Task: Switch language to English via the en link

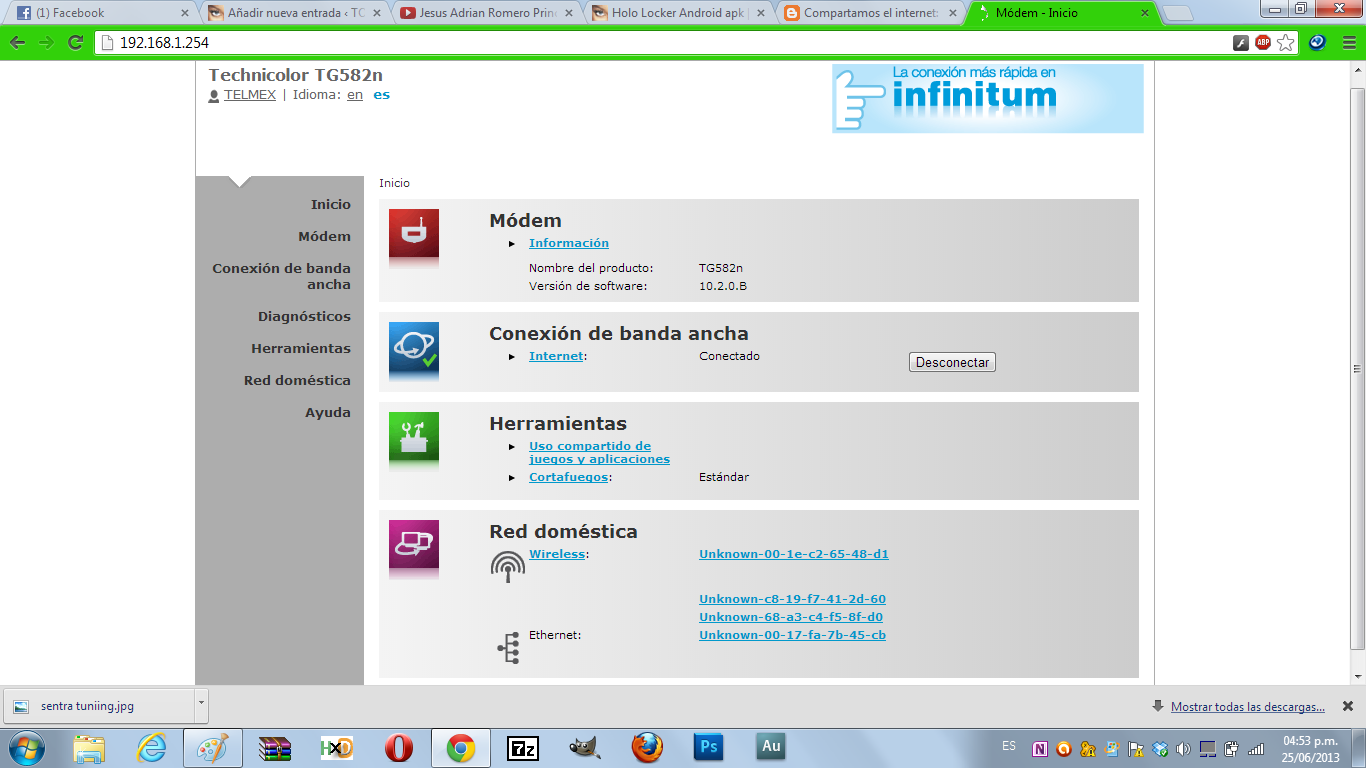Action: (354, 95)
